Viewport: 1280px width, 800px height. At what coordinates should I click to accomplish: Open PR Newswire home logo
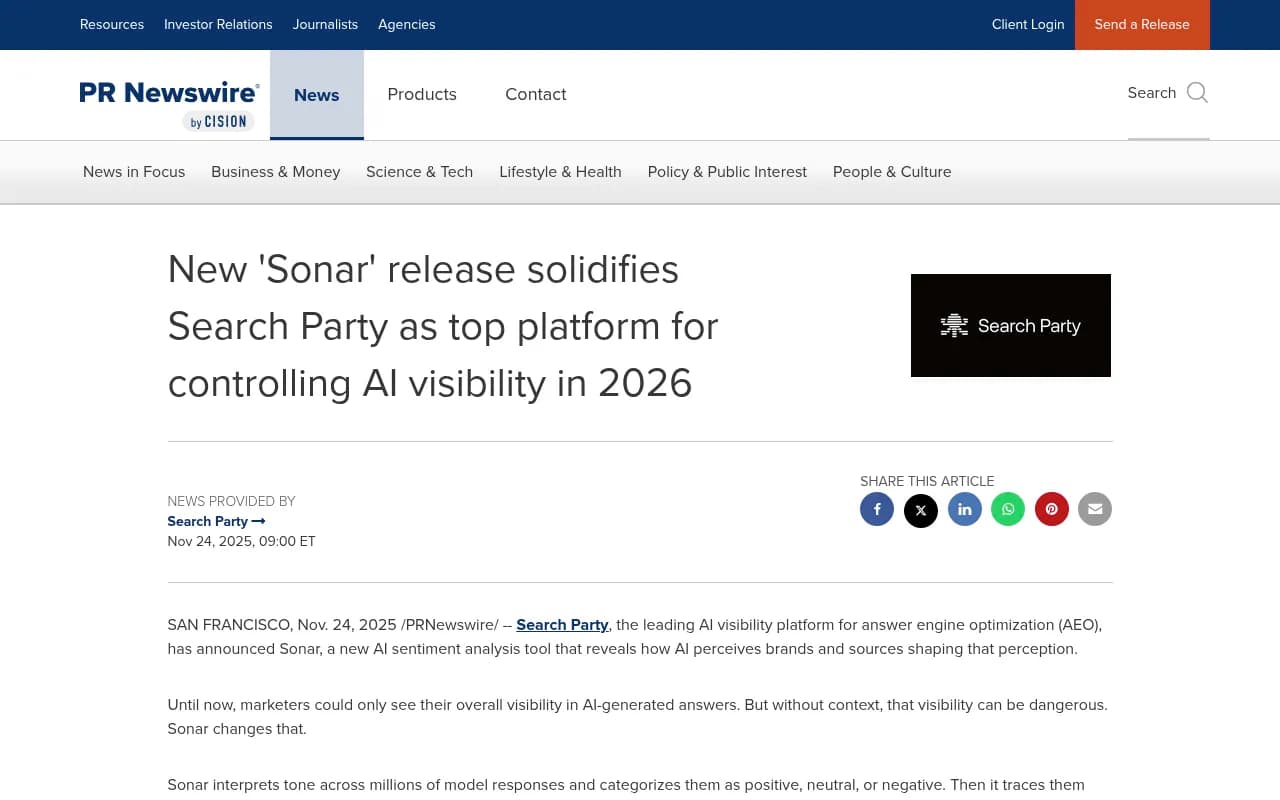tap(170, 105)
